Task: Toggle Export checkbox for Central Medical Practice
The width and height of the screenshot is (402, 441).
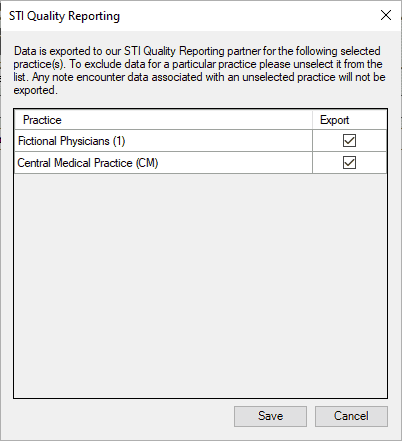Action: (x=349, y=163)
